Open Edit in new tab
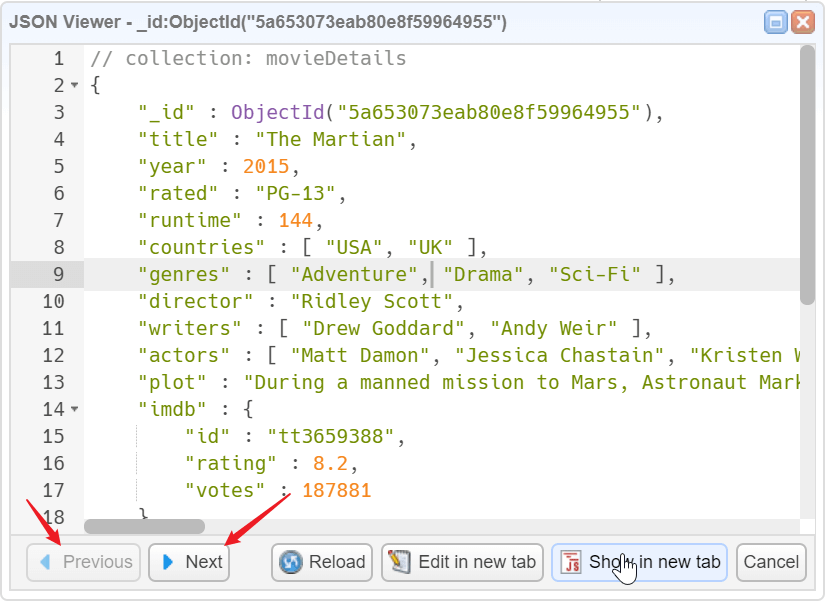Image resolution: width=827 pixels, height=602 pixels. tap(462, 562)
